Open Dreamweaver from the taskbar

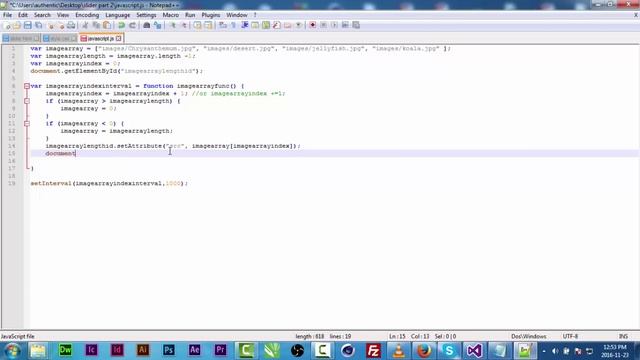65,350
